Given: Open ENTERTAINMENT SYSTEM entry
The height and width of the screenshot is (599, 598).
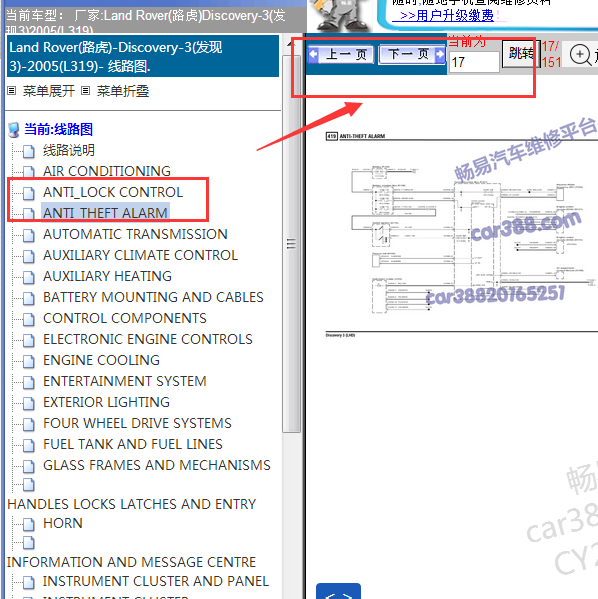Looking at the screenshot, I should [125, 381].
